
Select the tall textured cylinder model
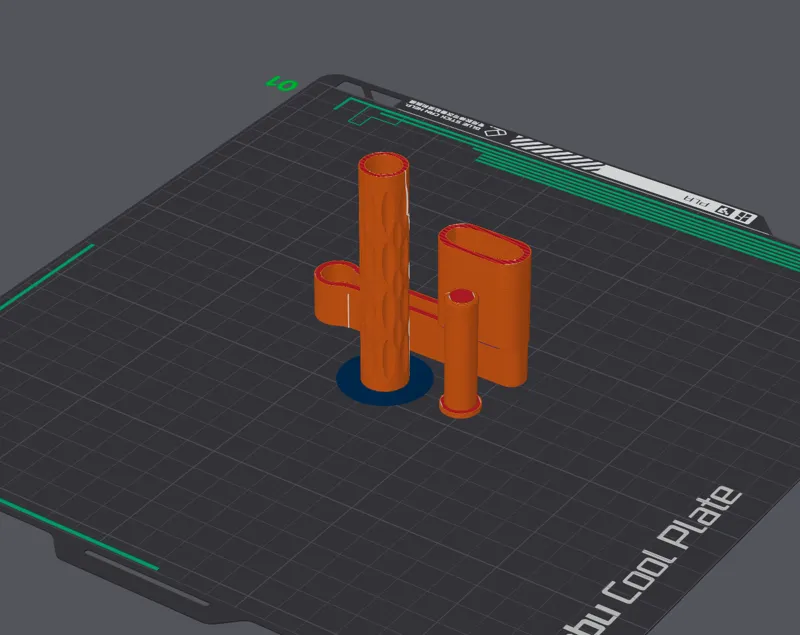click(384, 275)
